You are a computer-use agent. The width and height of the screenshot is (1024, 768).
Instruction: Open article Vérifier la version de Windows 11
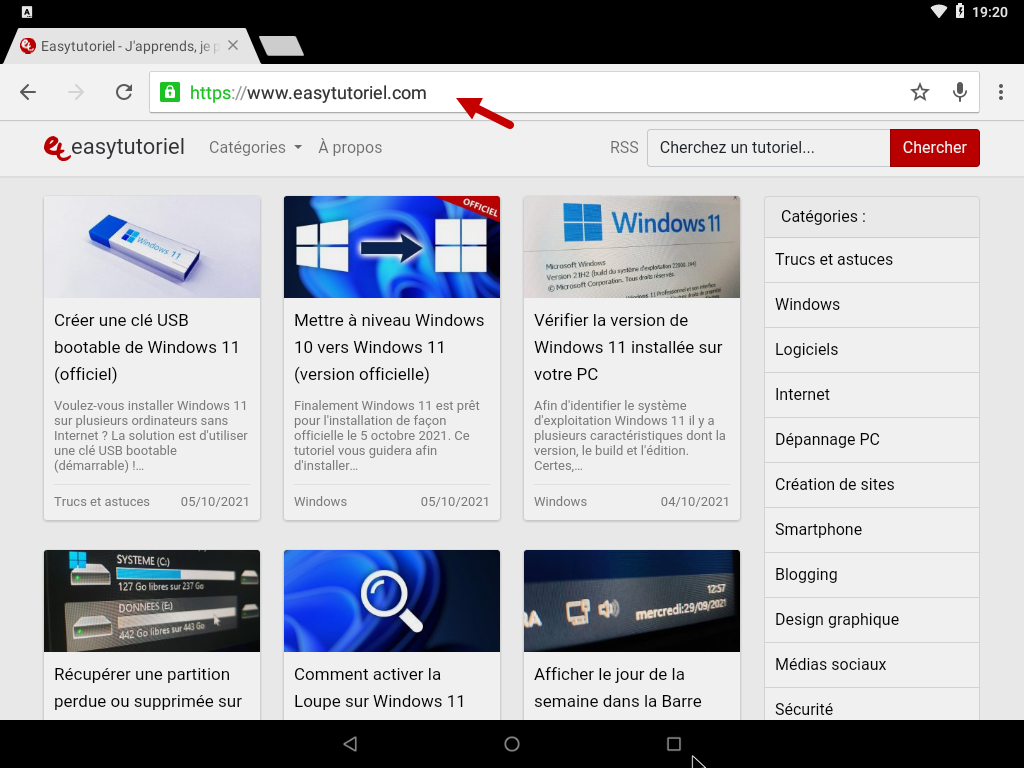click(628, 347)
